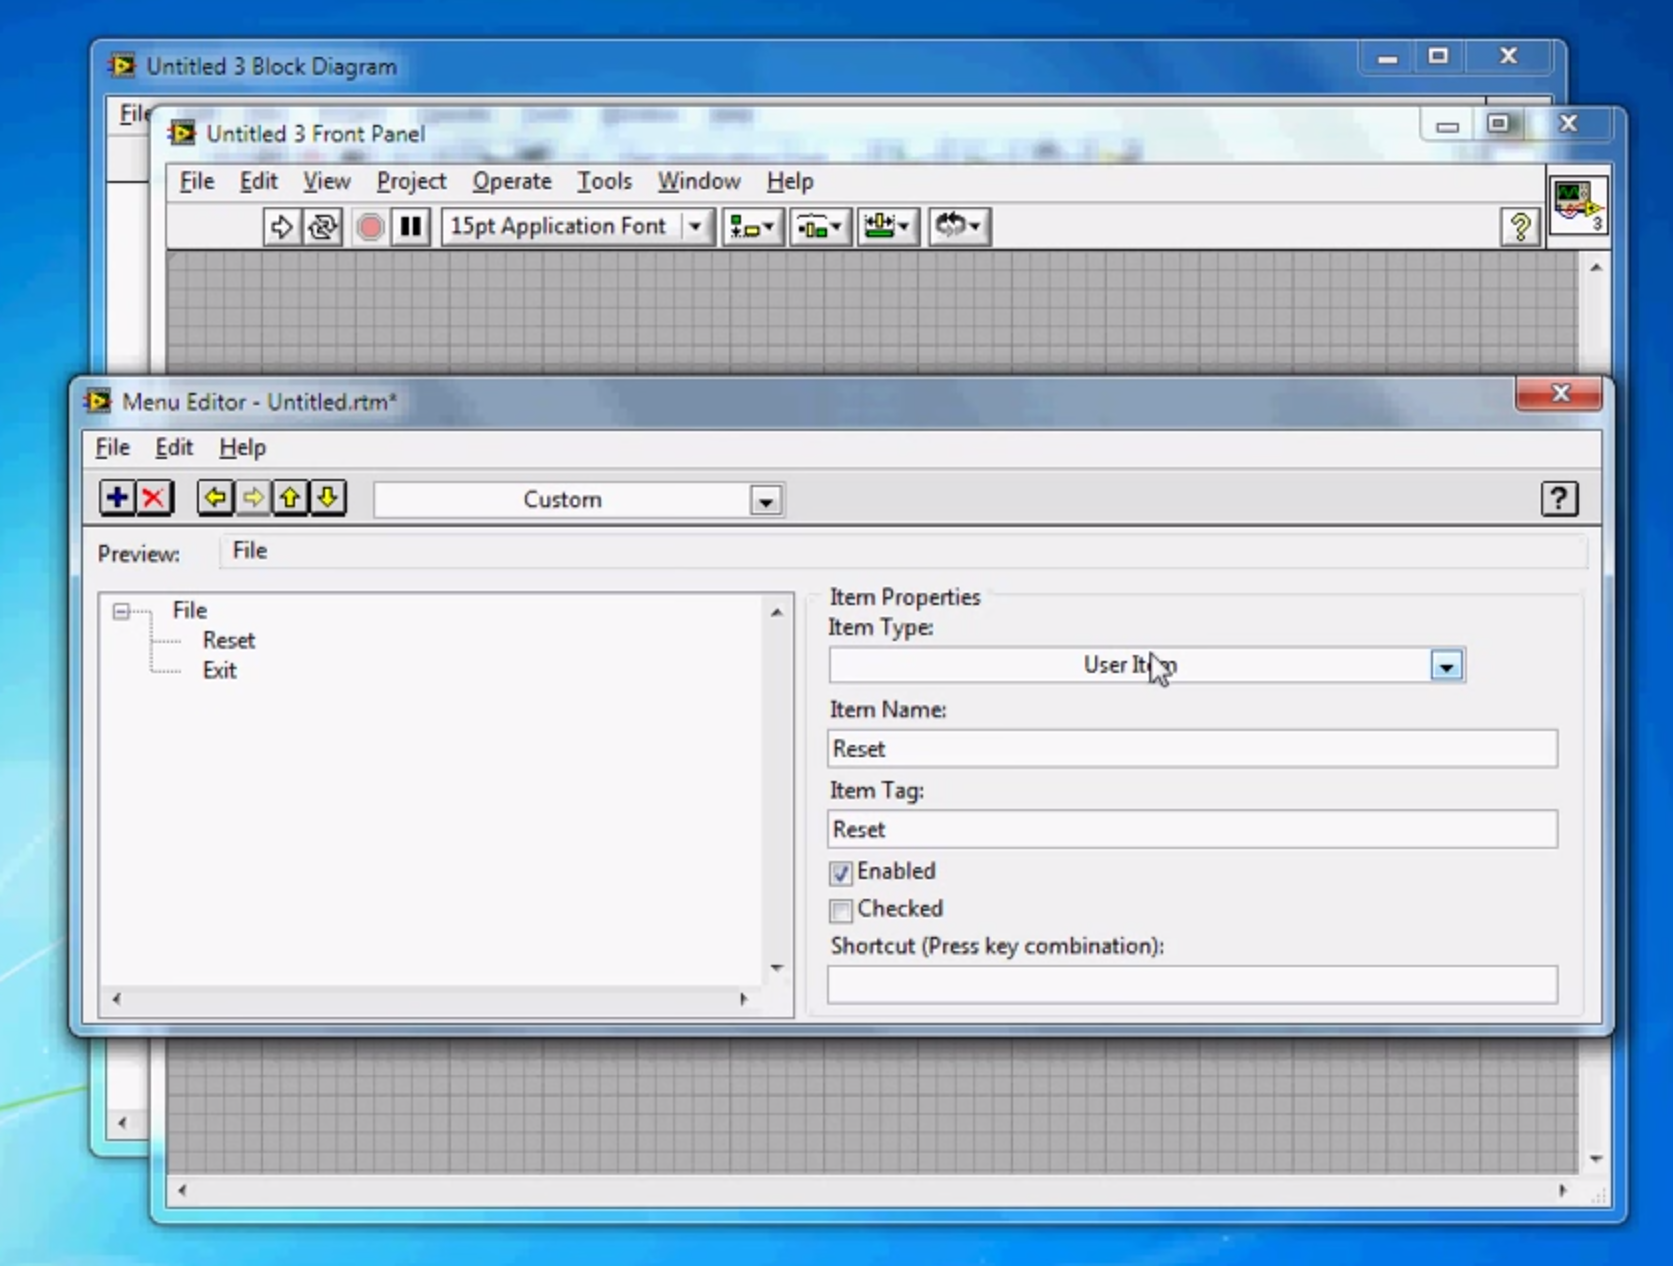Click the move item left arrow
Viewport: 1673px width, 1266px height.
pos(215,498)
